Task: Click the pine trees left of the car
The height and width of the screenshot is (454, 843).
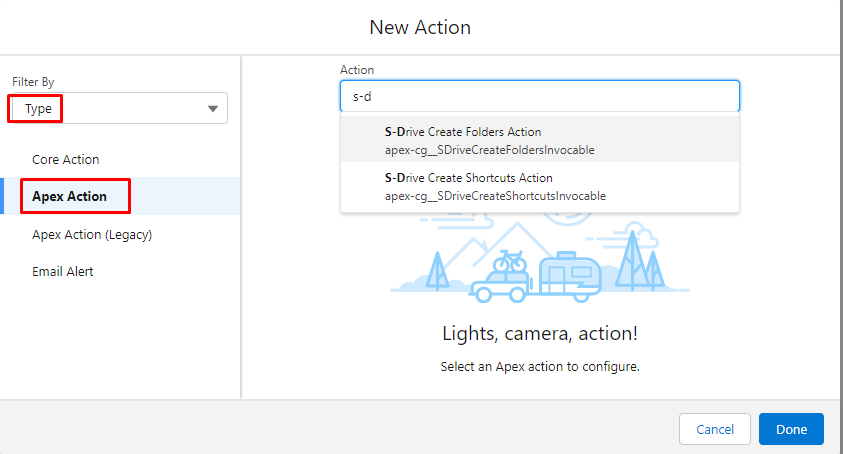Action: pos(437,268)
